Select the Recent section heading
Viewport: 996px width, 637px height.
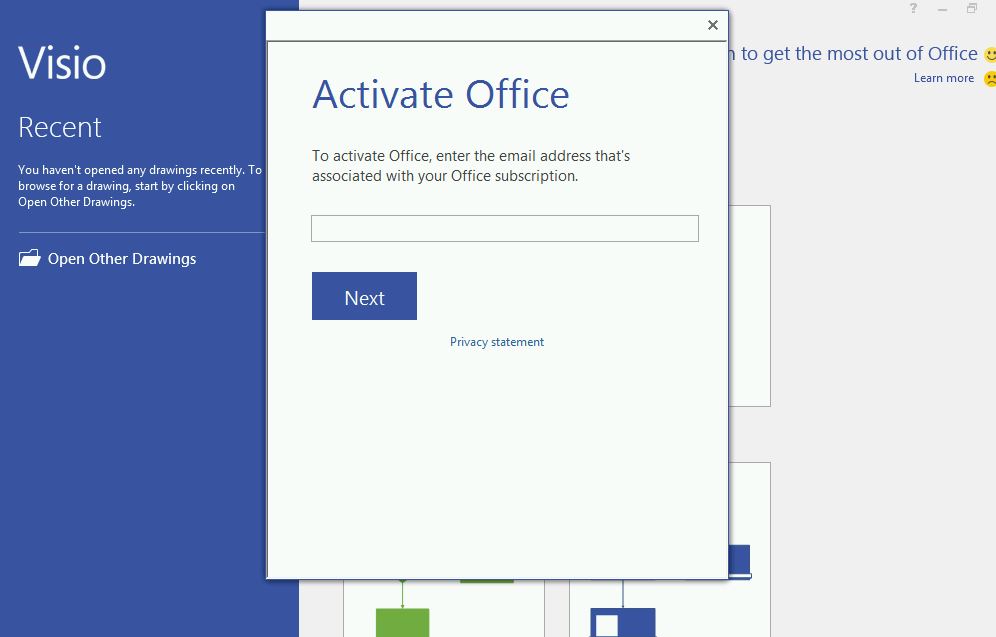click(60, 127)
